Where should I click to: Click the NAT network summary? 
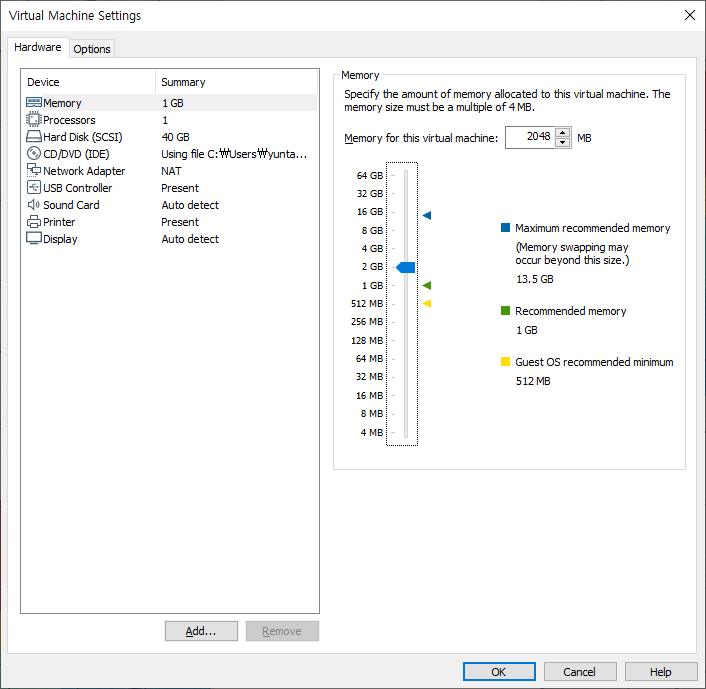172,171
